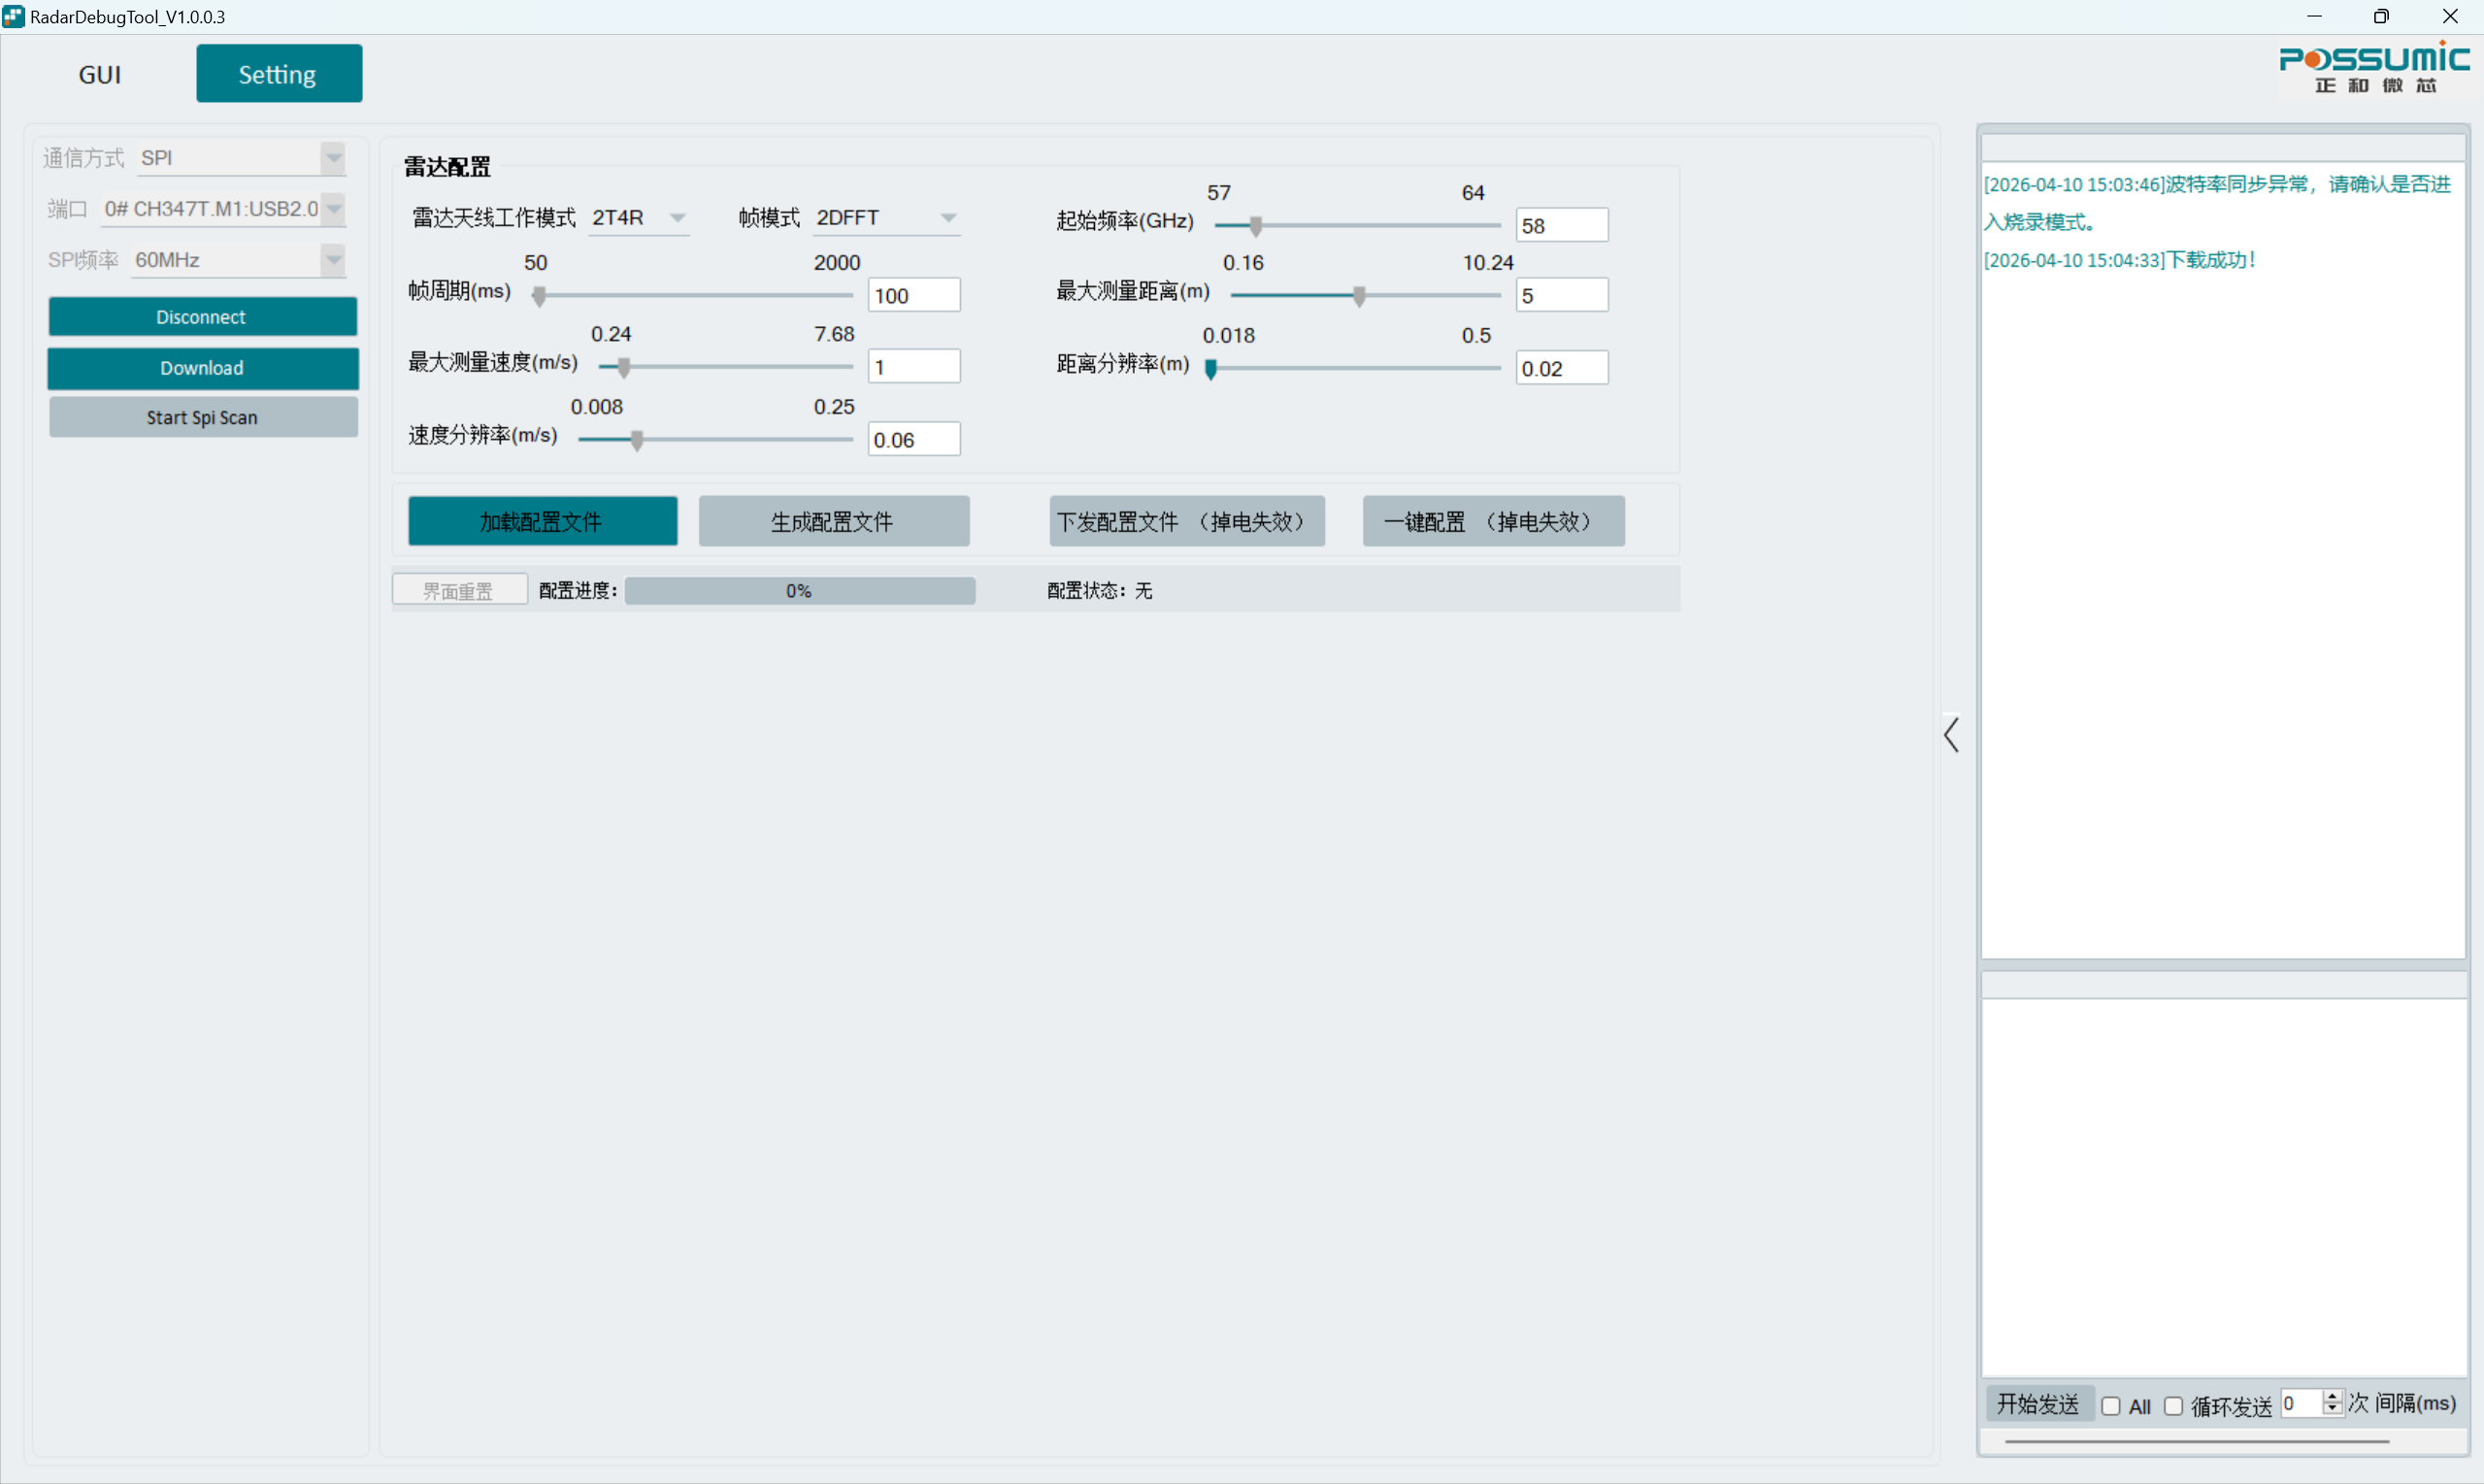Enable the All checkbox
The height and width of the screenshot is (1484, 2484).
[2111, 1406]
